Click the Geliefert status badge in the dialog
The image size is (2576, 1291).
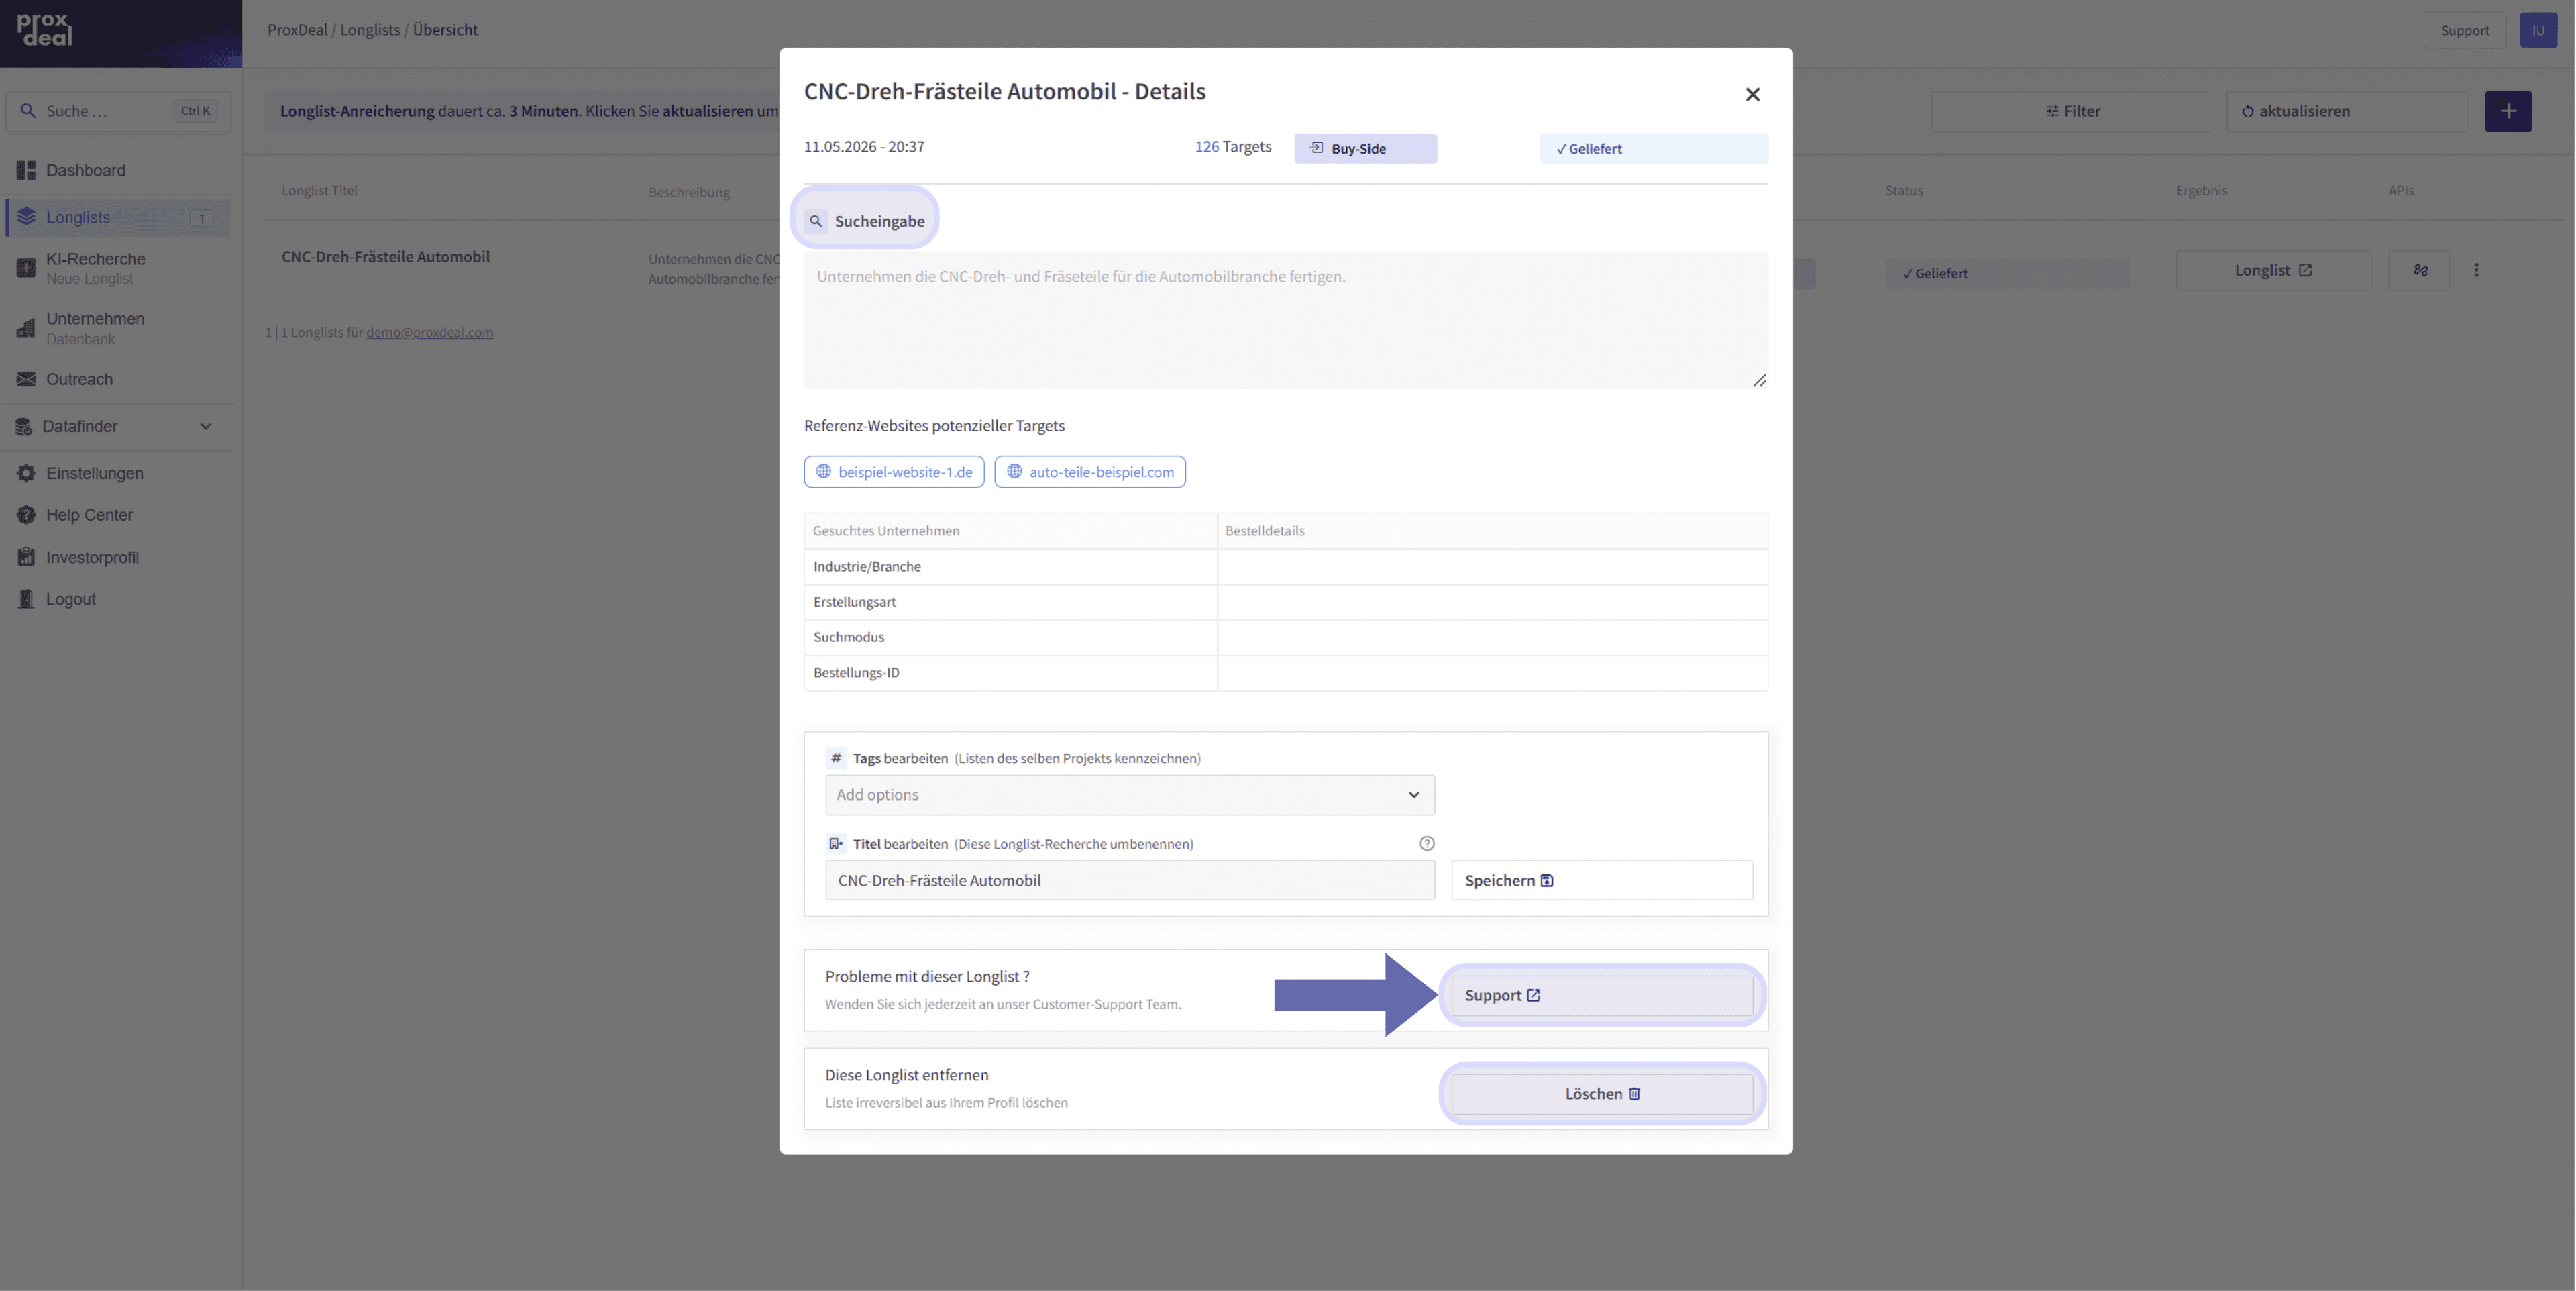point(1653,148)
